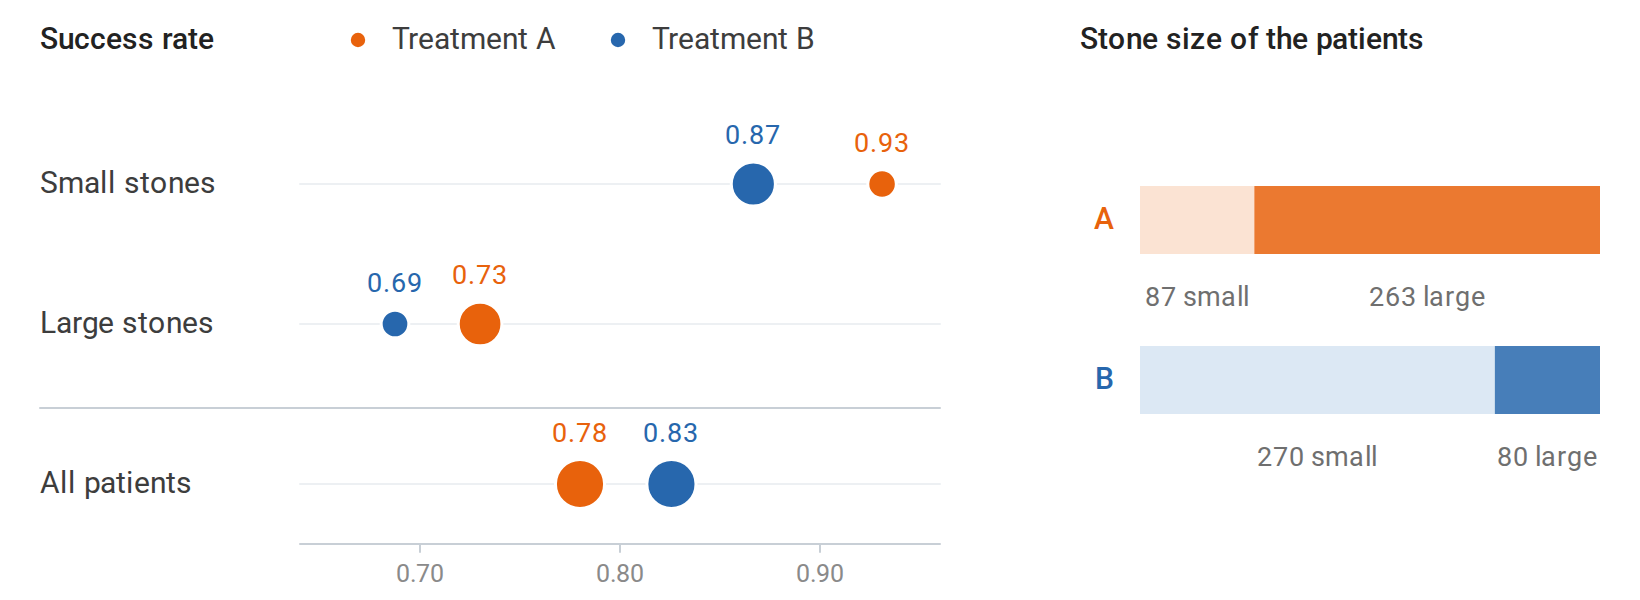Click the light blue 270 small bar segment
Viewport: 1640px width, 600px height.
coord(1317,380)
